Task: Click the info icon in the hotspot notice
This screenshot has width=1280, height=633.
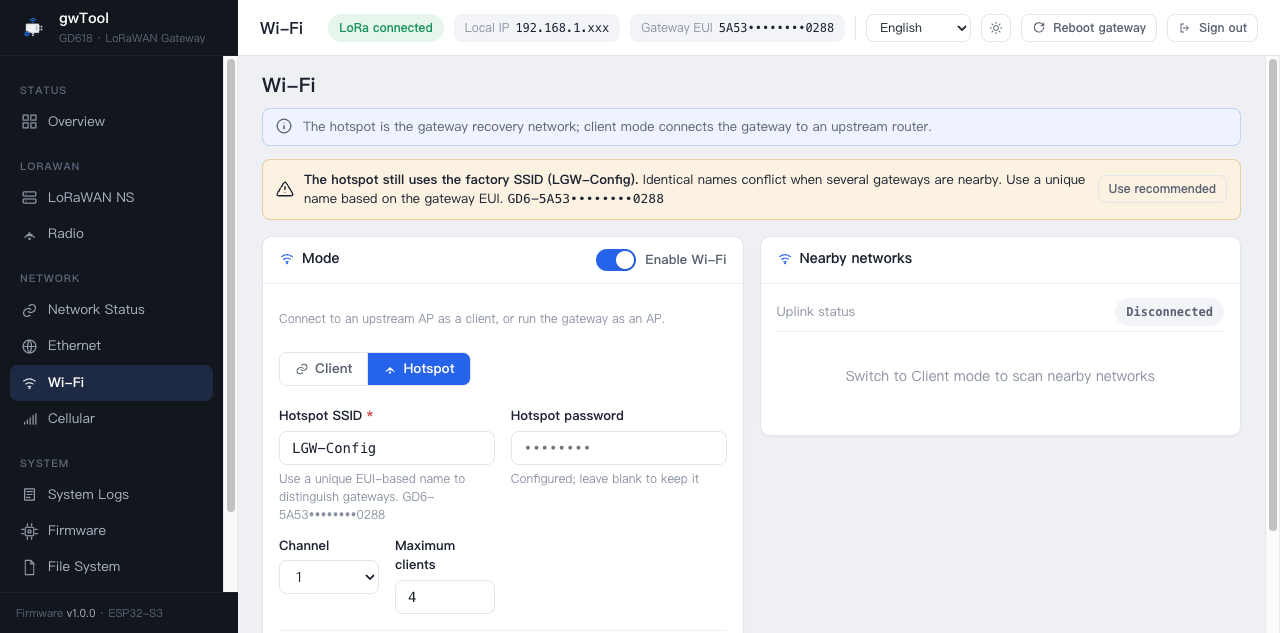Action: [285, 127]
